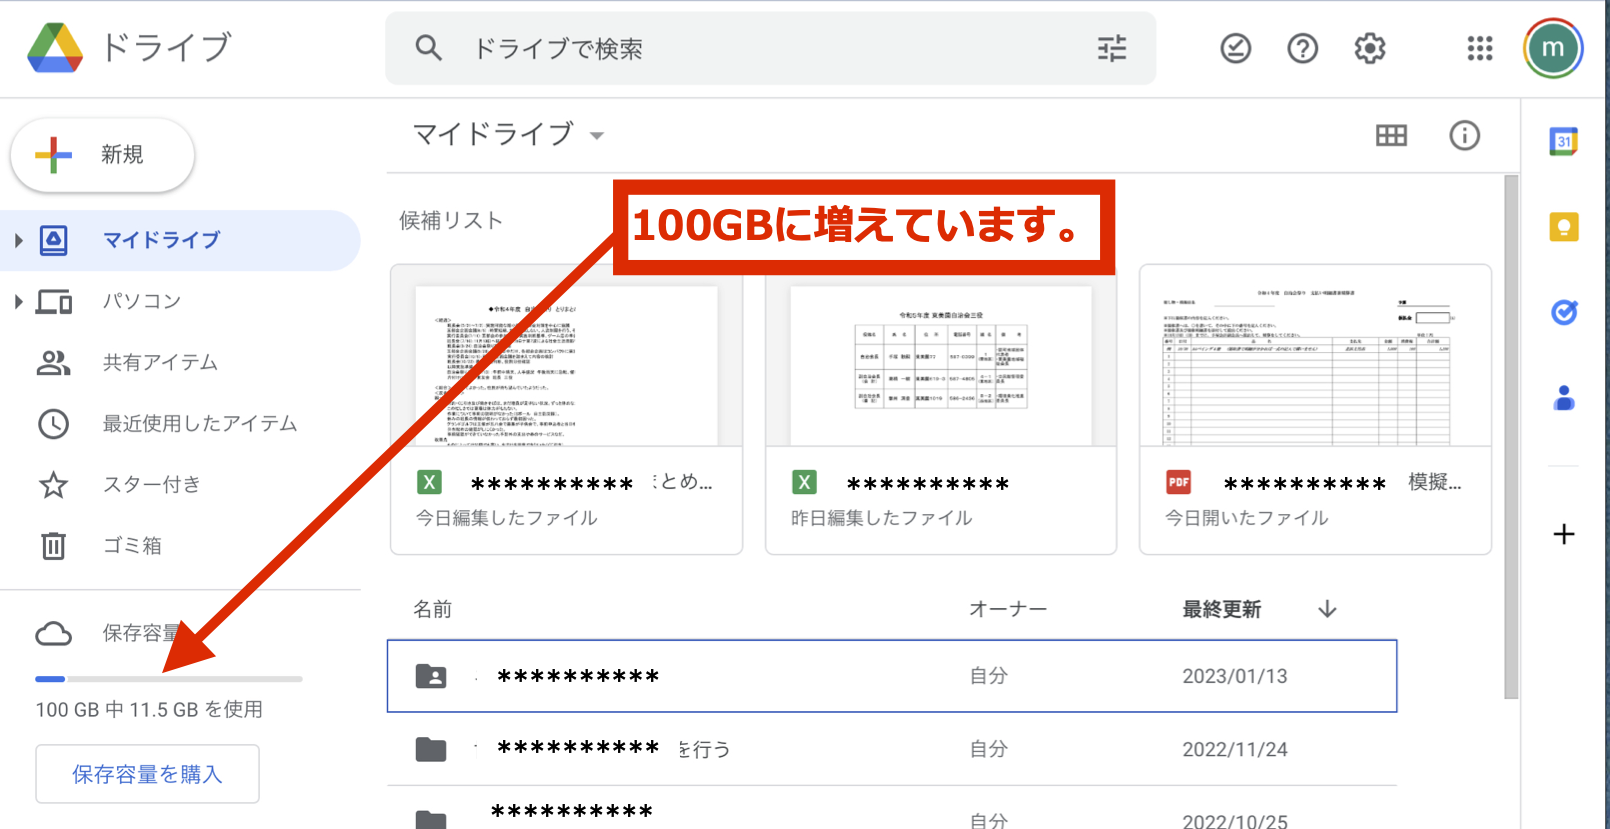
Task: Open Google Calendar in side panel
Action: (1563, 141)
